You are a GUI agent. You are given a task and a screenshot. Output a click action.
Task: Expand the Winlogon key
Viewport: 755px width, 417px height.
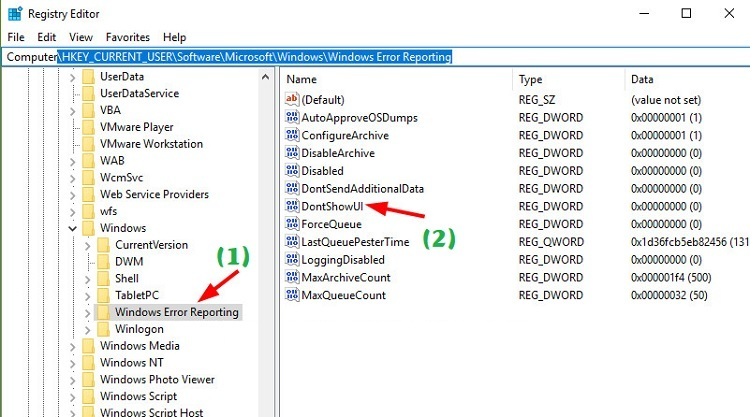click(x=88, y=330)
